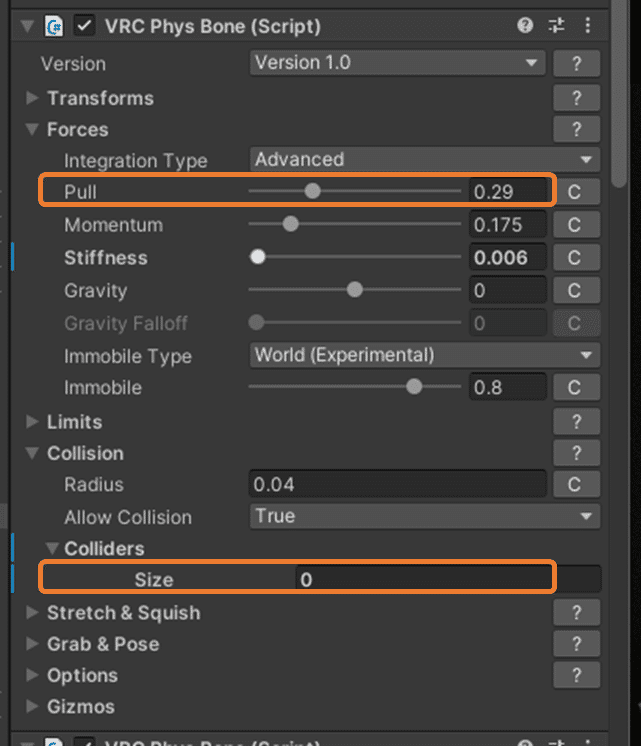This screenshot has height=746, width=641.
Task: Open the Integration Type dropdown
Action: tap(424, 159)
